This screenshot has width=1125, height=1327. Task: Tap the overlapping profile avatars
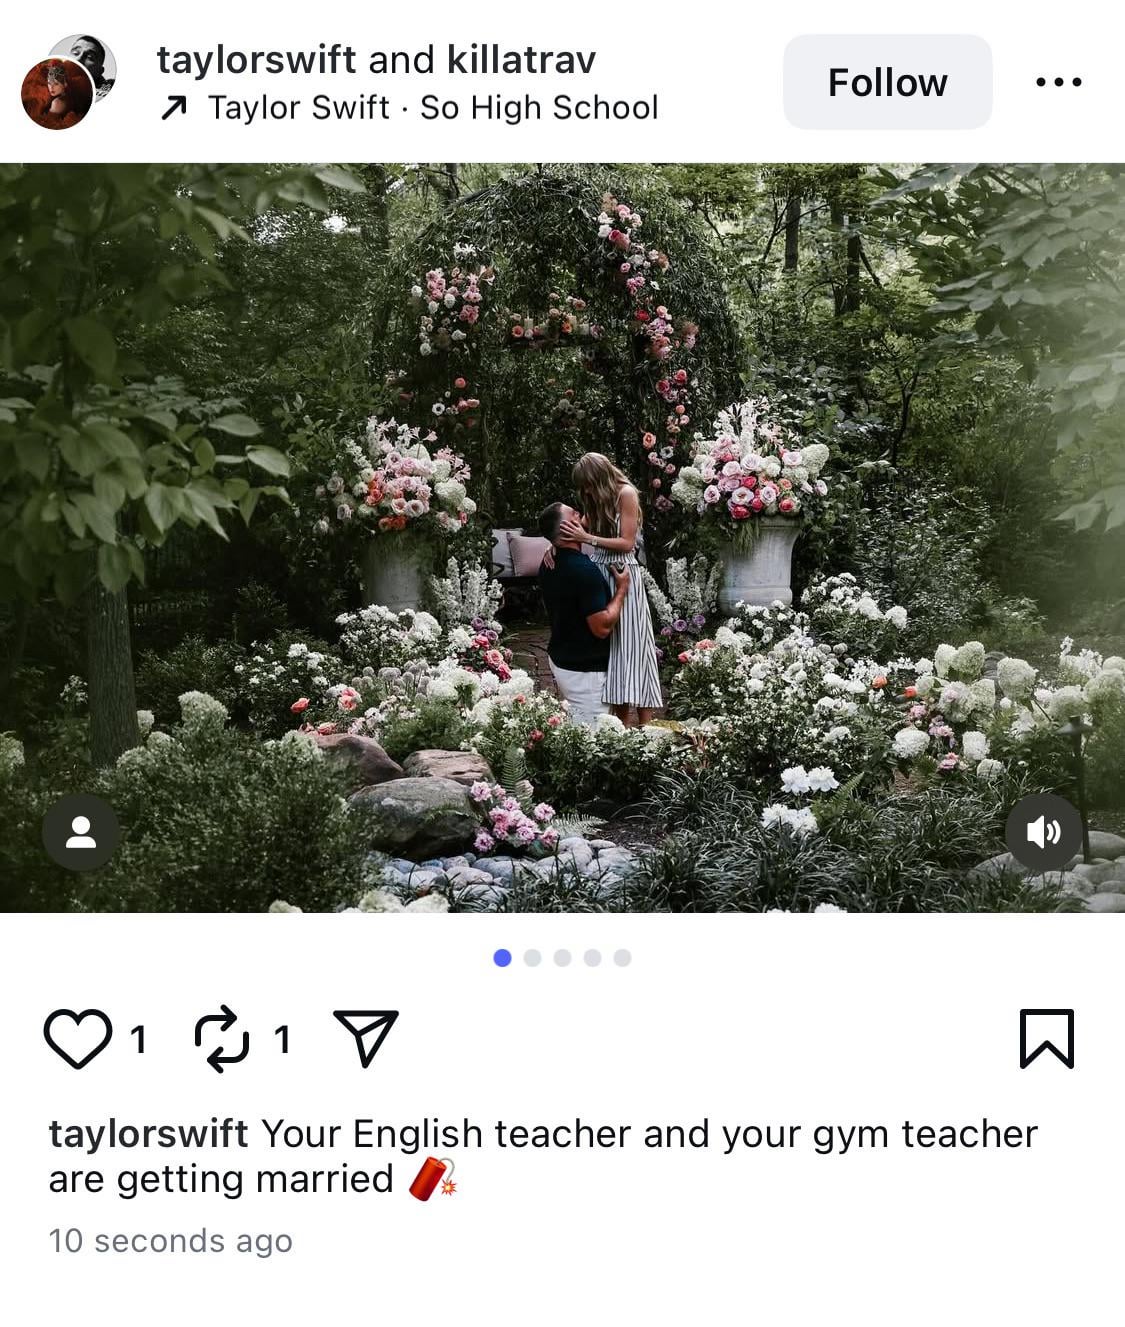(68, 82)
